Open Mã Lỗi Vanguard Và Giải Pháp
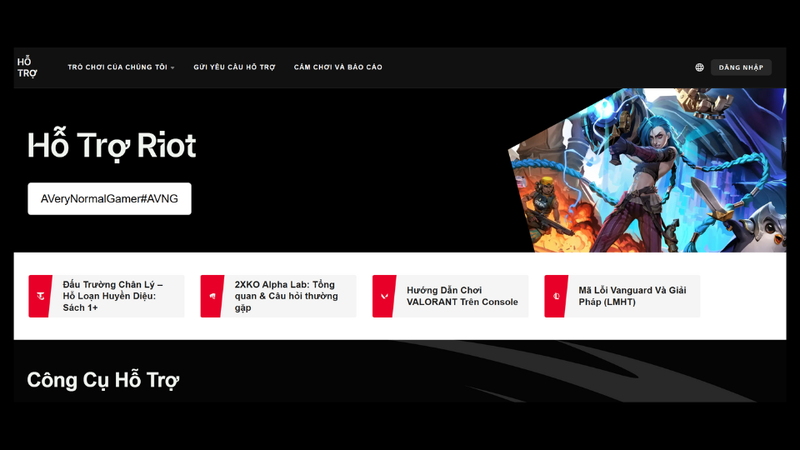 click(x=622, y=296)
